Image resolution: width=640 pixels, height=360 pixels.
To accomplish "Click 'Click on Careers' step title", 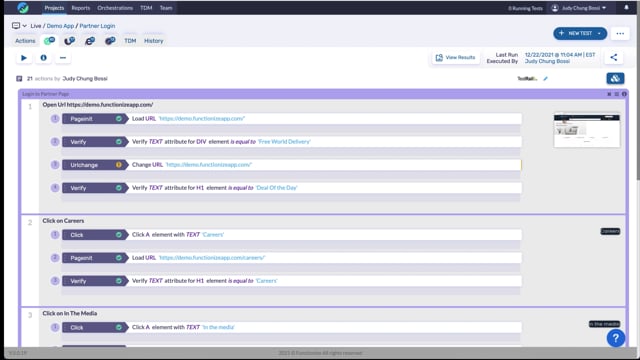I will (63, 221).
